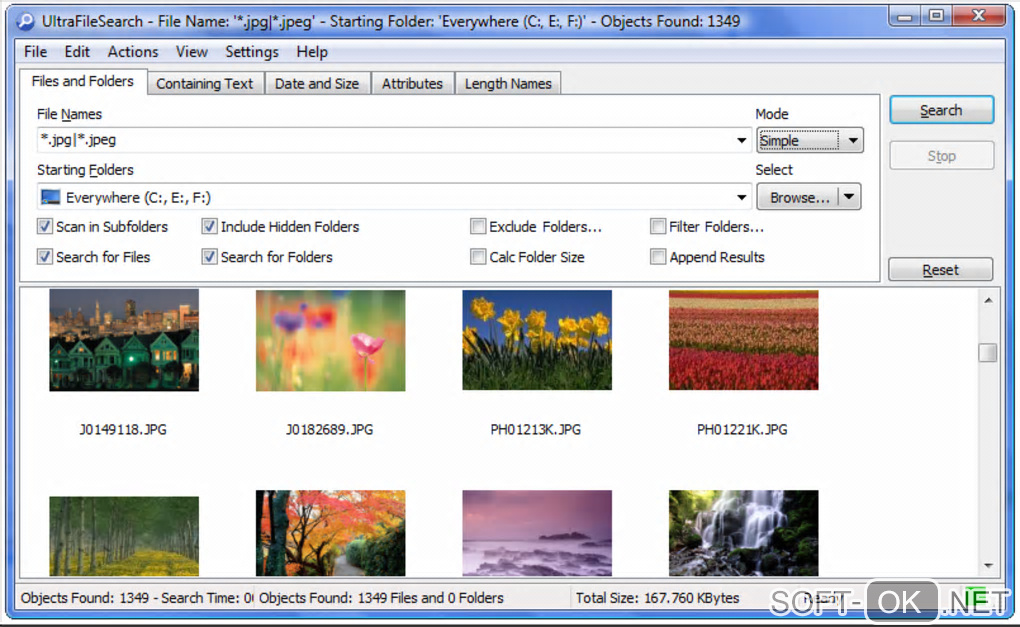Minimize the UltraFileSearch window
This screenshot has width=1020, height=627.
905,16
